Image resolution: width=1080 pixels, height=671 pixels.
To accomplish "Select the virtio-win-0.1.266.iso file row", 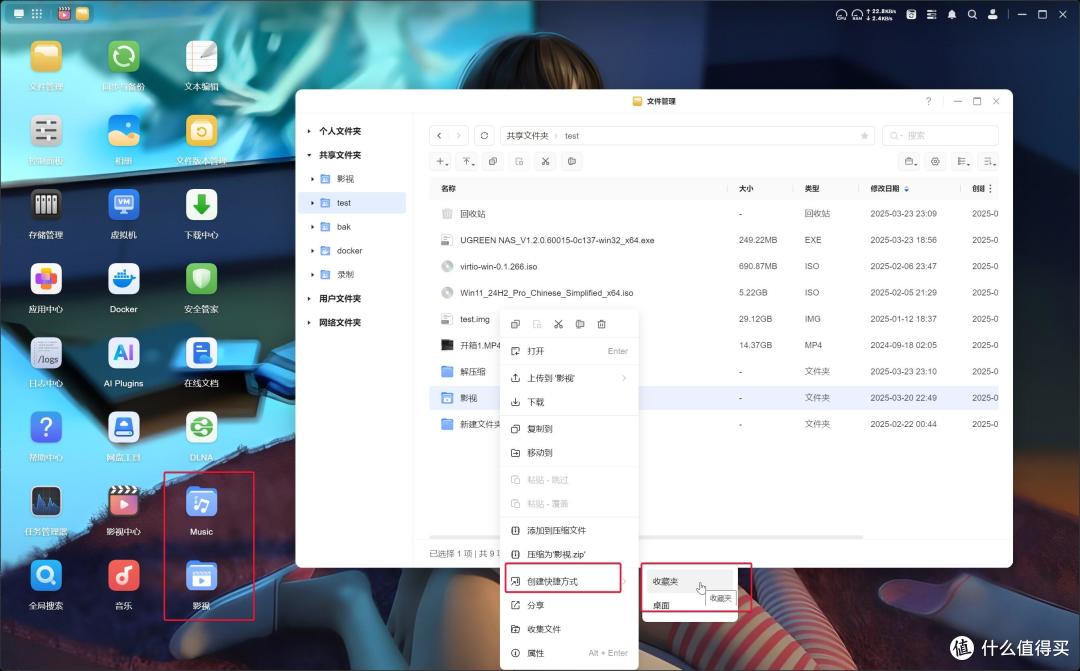I will (714, 267).
